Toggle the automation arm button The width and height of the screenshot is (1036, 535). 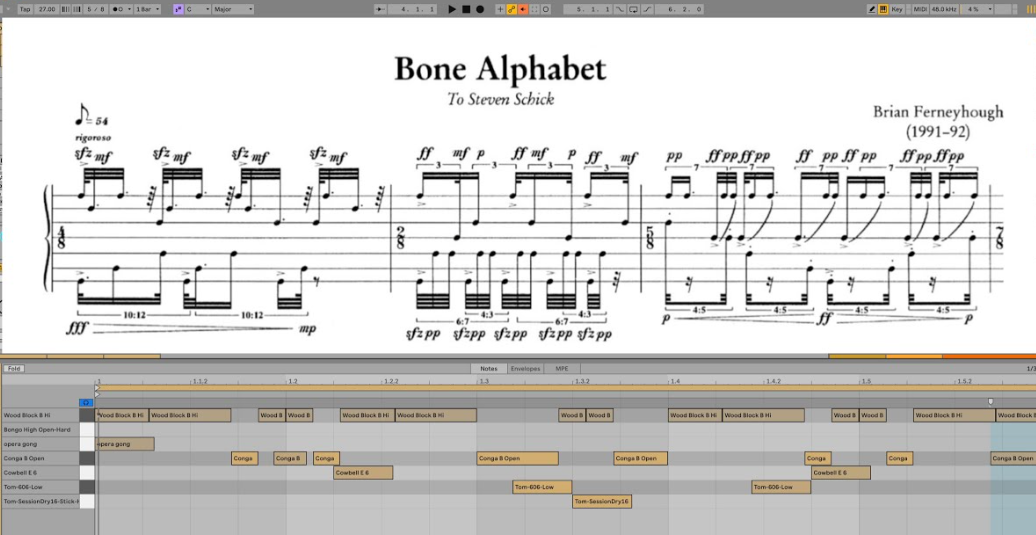point(511,9)
